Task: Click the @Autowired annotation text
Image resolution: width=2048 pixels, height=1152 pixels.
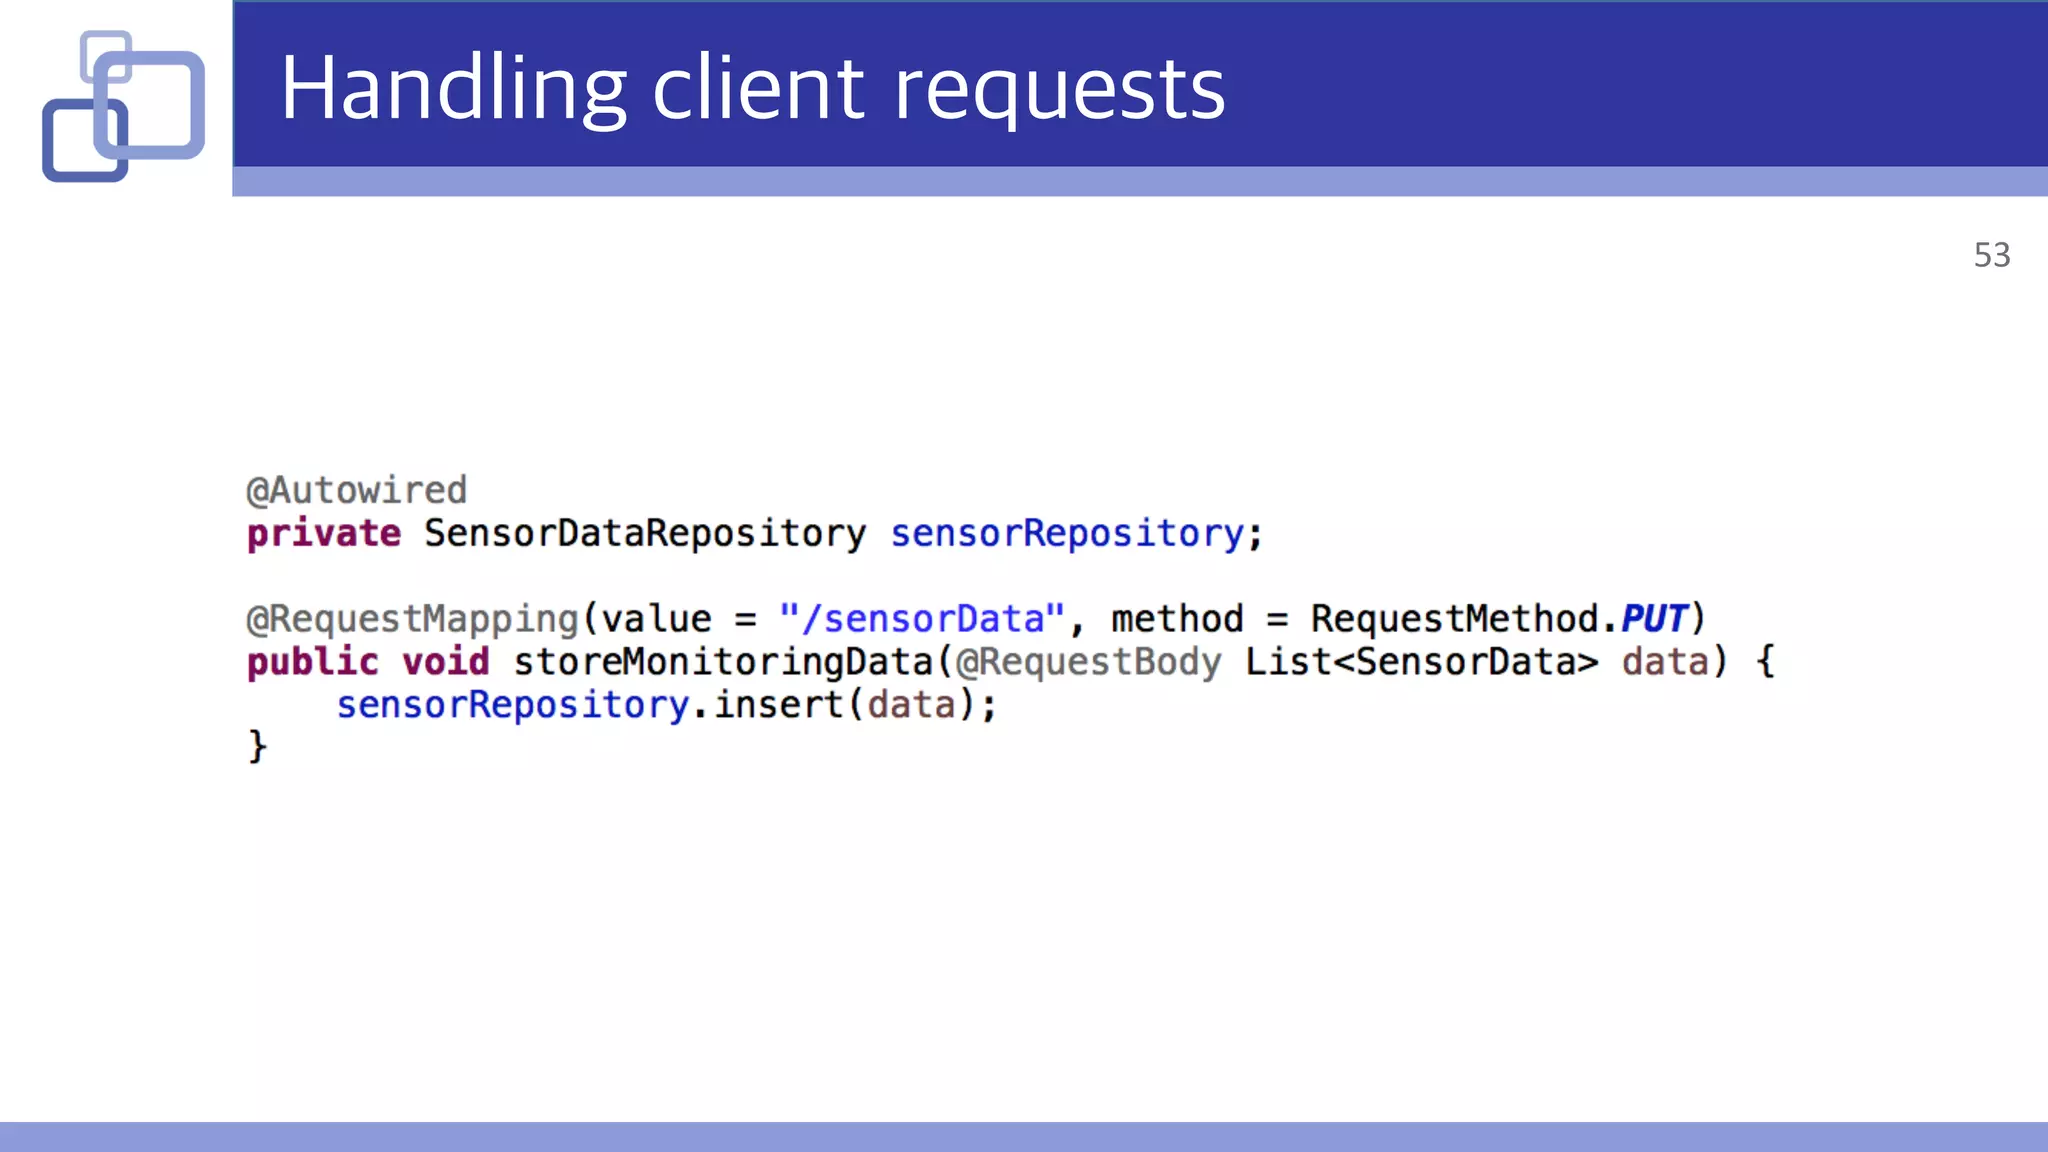Action: [x=357, y=490]
